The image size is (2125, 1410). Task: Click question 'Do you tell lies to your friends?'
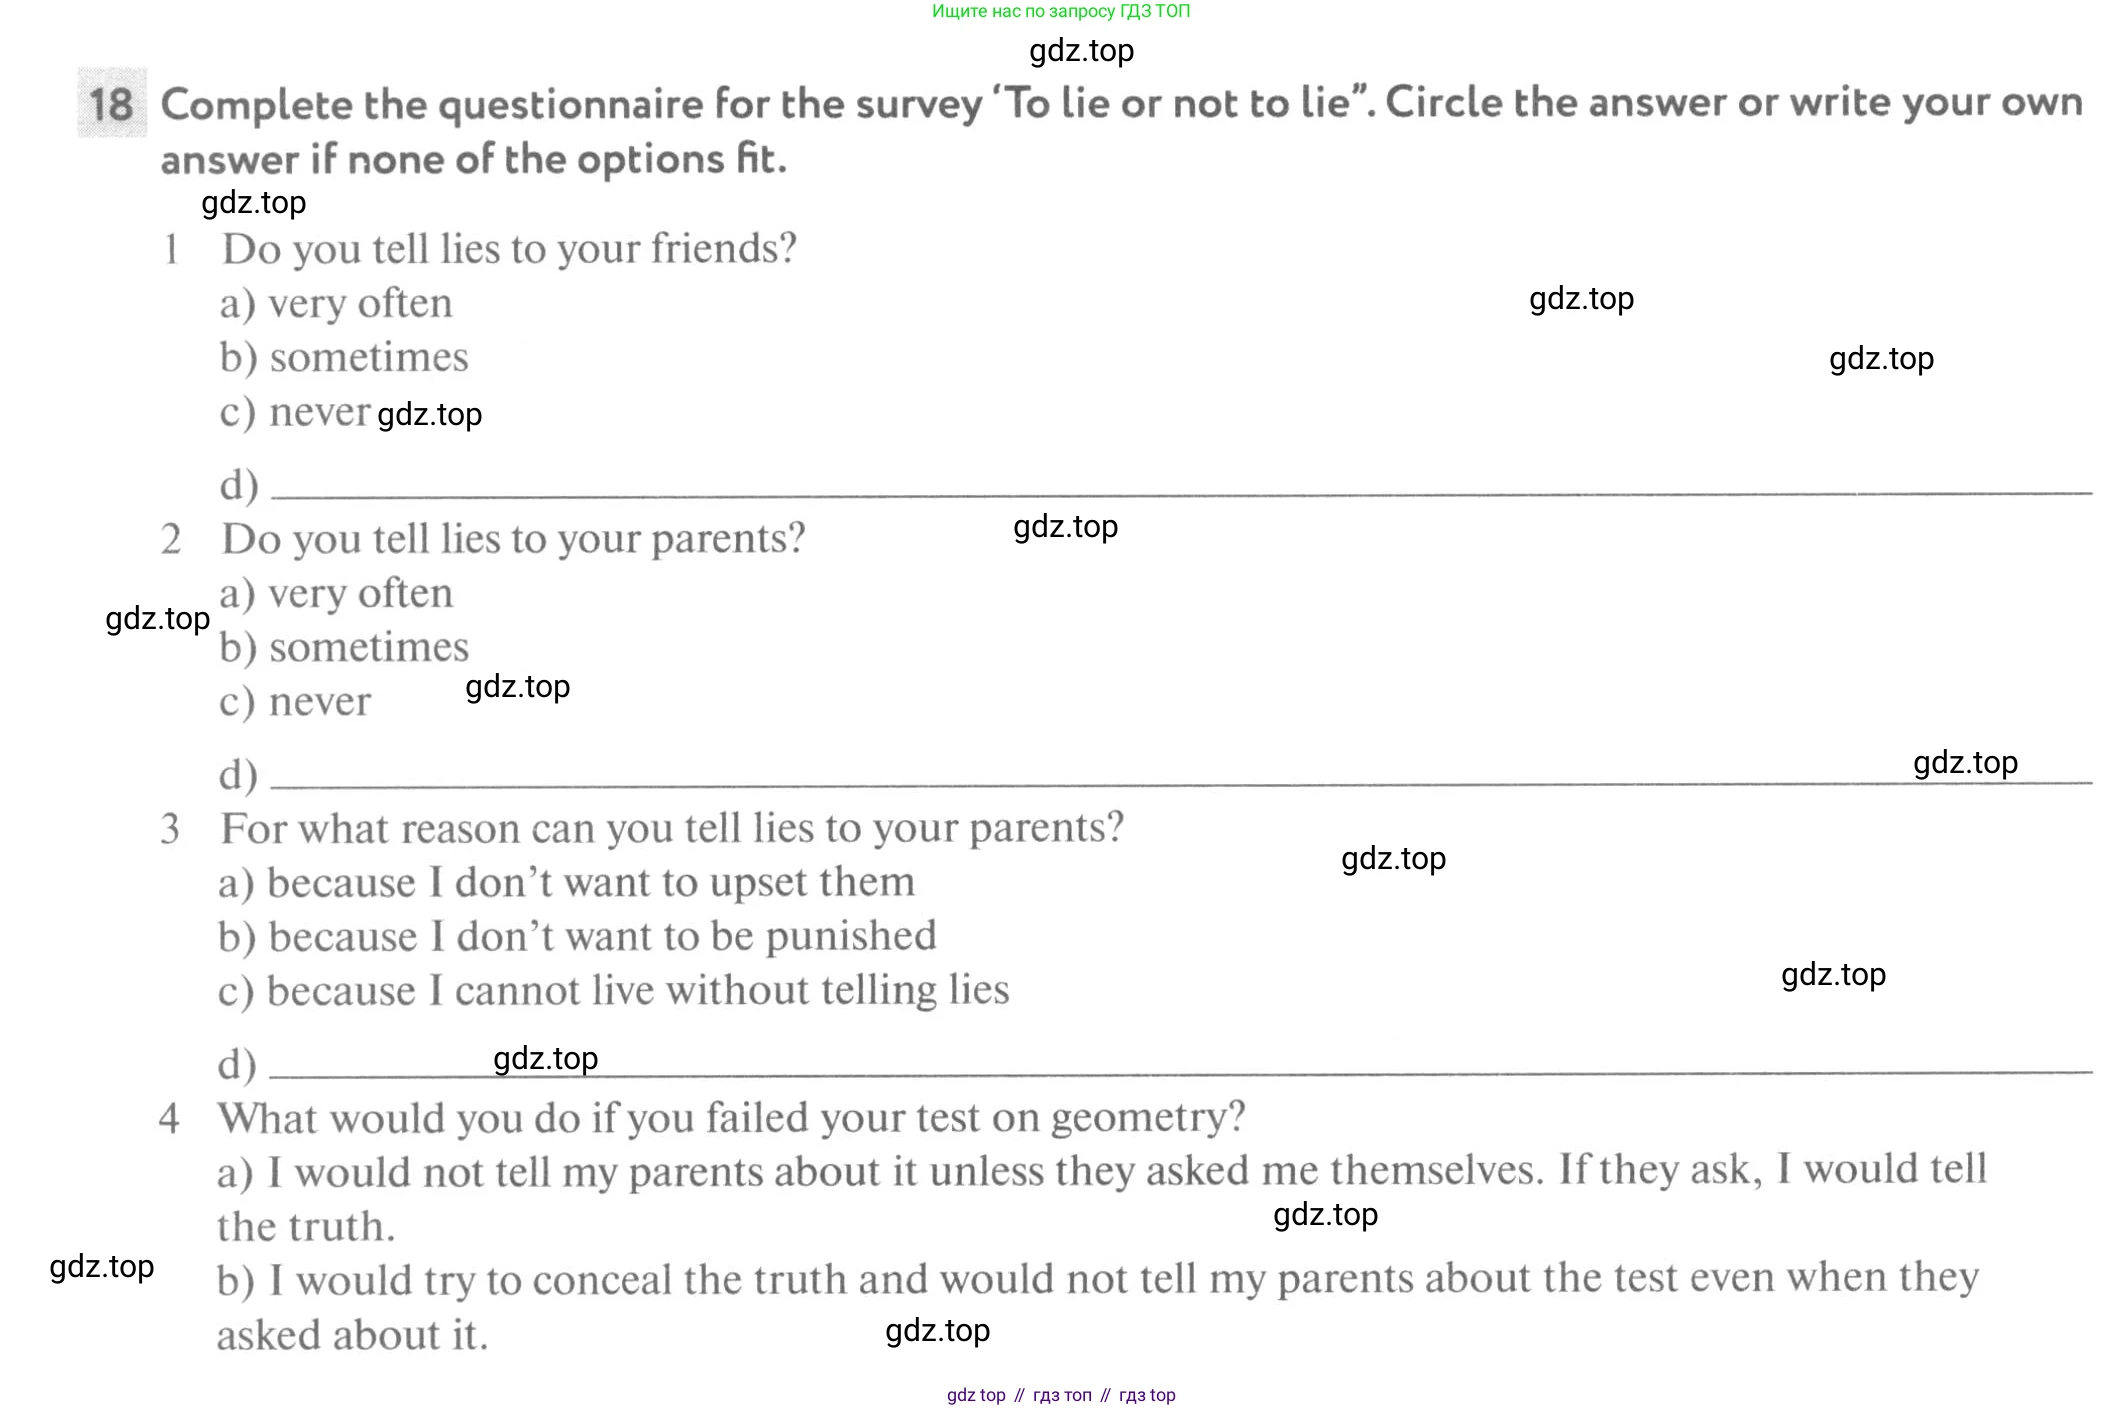(509, 249)
